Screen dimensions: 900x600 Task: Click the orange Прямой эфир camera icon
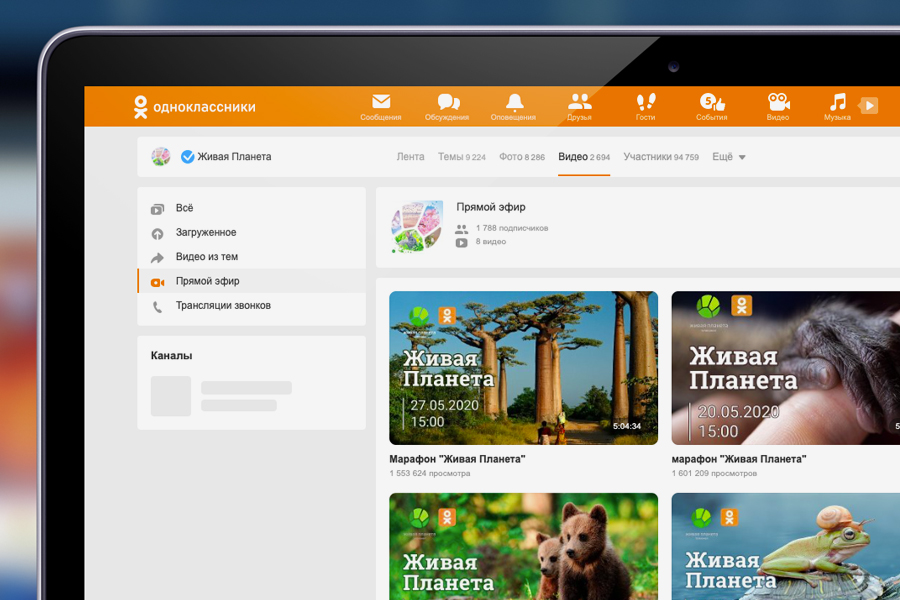point(157,282)
